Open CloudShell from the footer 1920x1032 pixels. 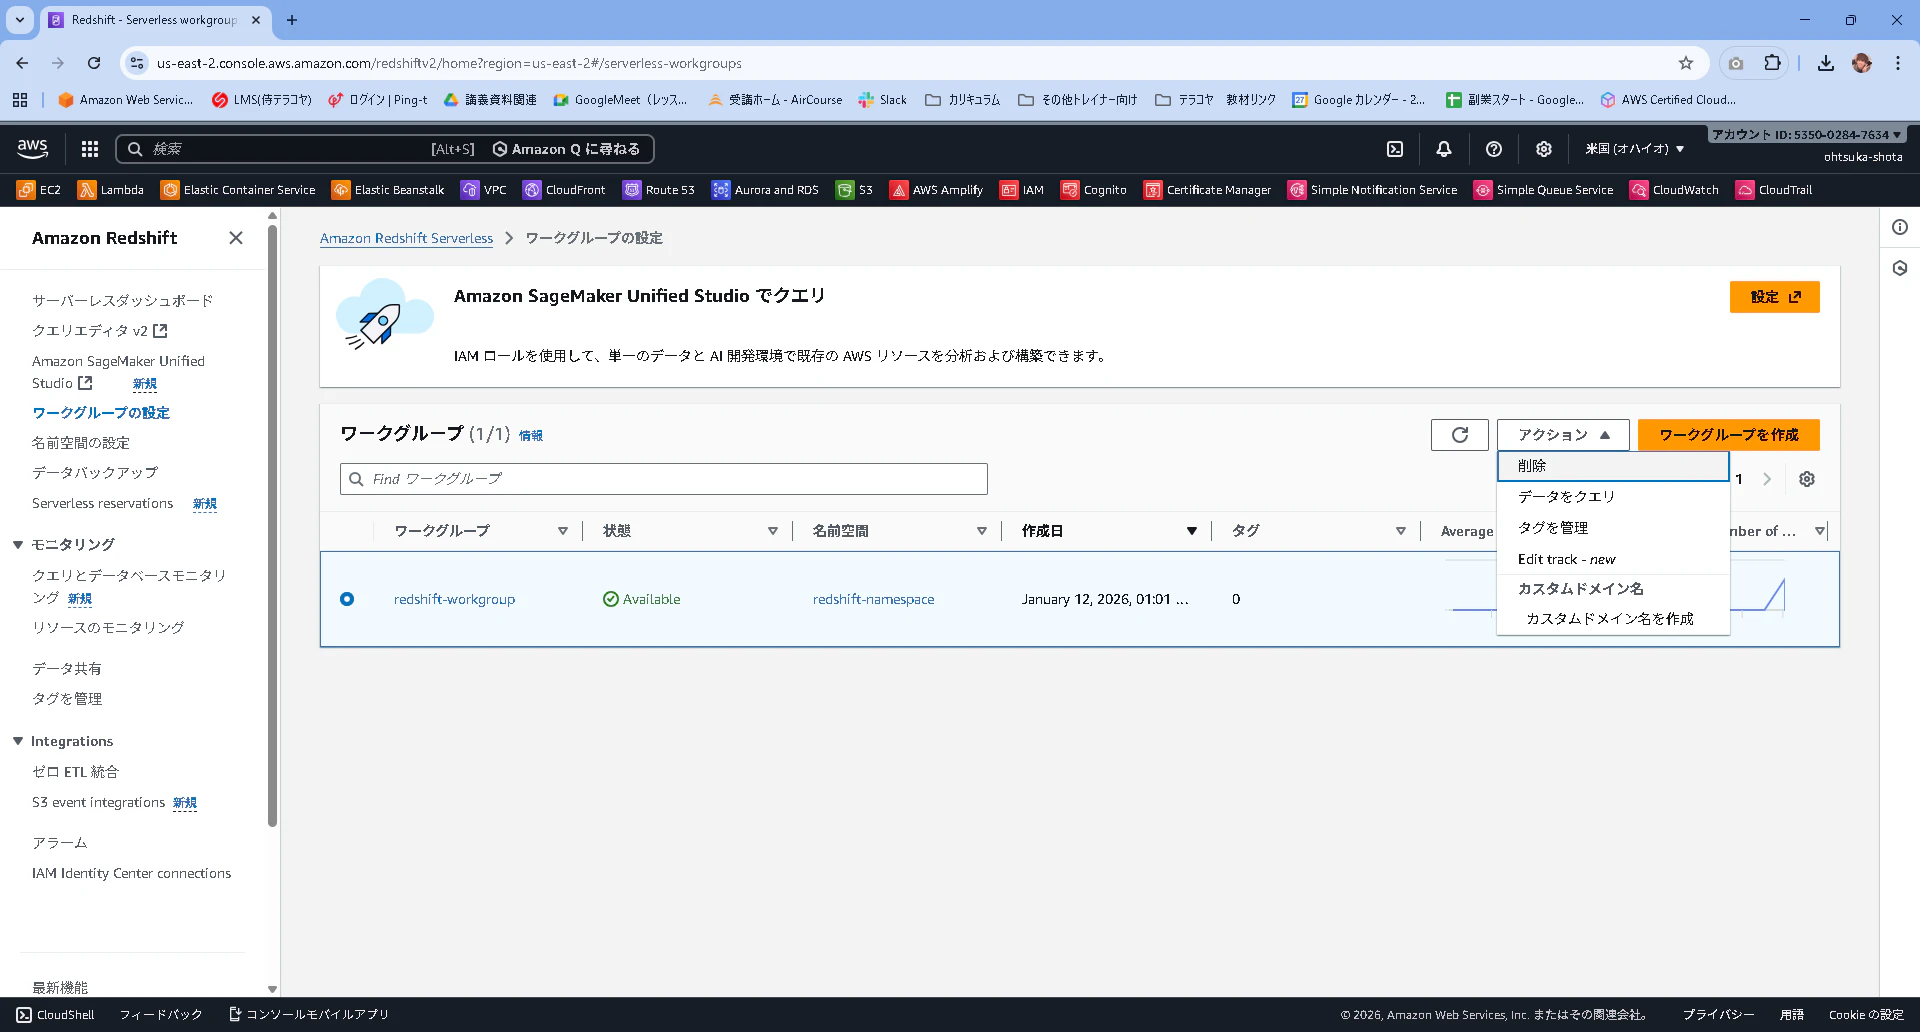(55, 1015)
